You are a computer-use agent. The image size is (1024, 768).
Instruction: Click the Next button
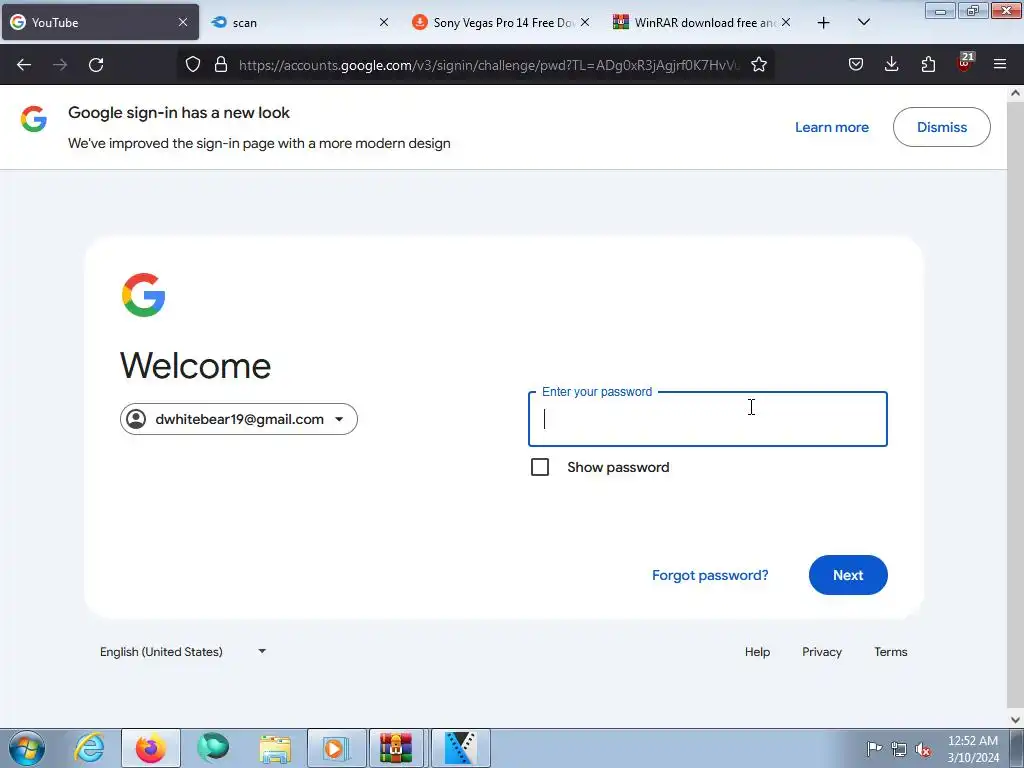coord(848,575)
